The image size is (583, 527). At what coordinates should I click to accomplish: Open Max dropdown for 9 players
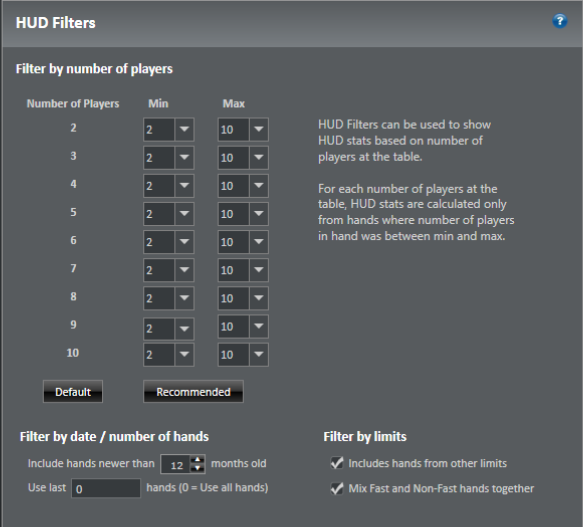[x=243, y=327]
